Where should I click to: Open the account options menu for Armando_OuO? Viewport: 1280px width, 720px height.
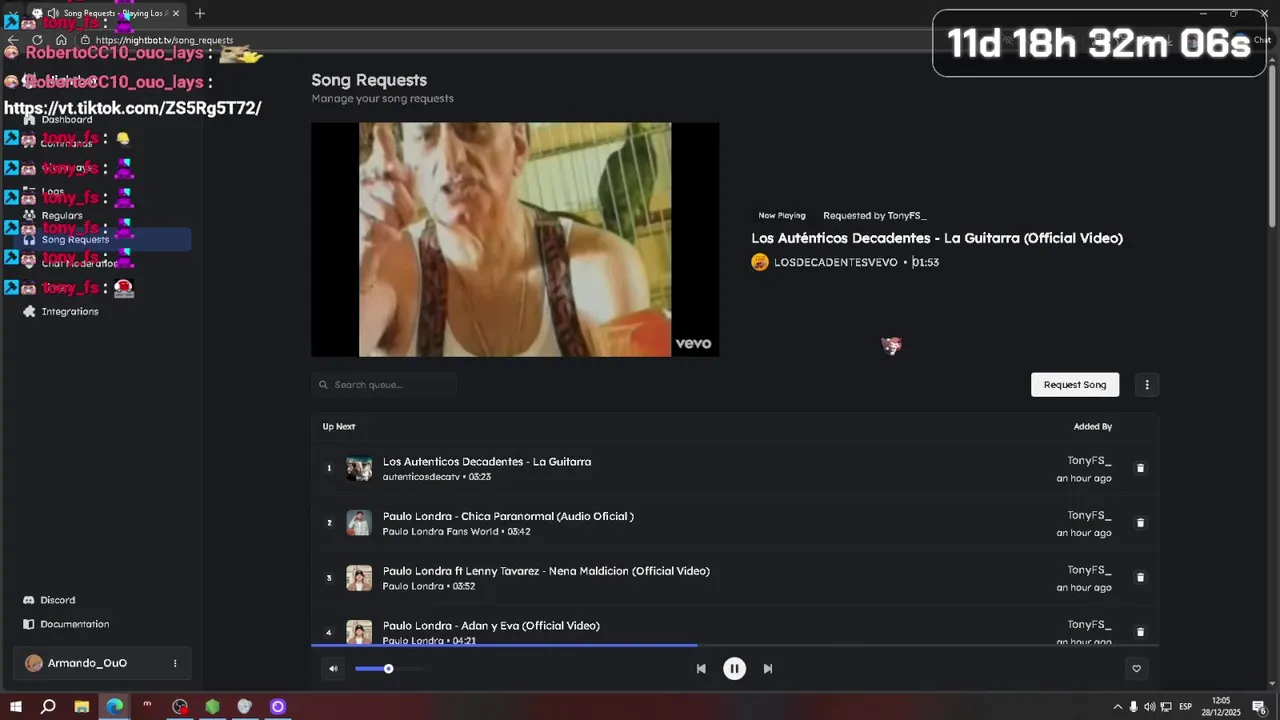click(175, 663)
